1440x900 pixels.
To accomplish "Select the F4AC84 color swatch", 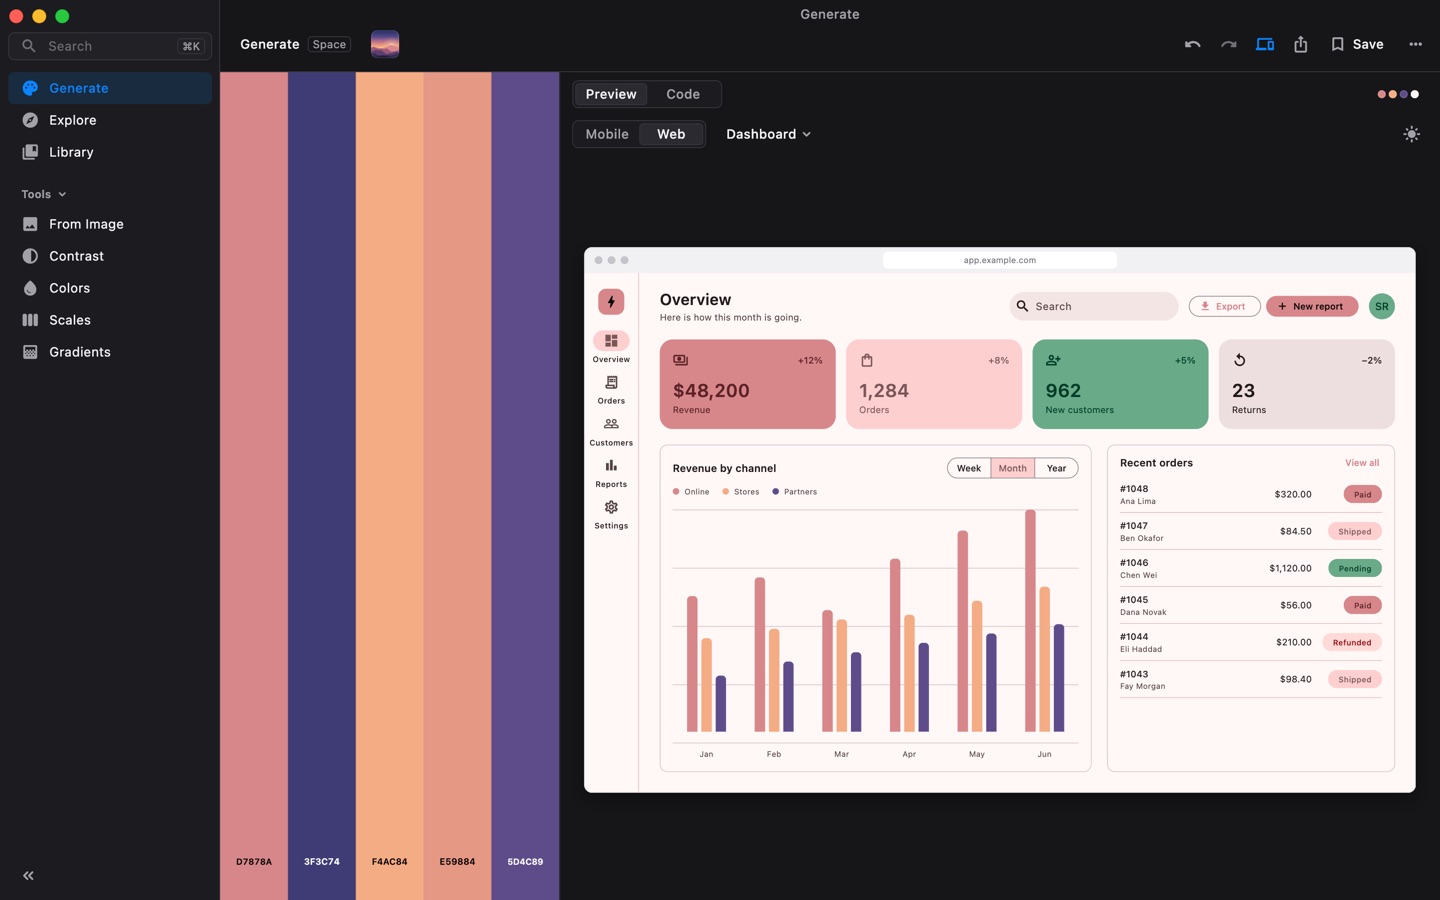I will pyautogui.click(x=390, y=486).
